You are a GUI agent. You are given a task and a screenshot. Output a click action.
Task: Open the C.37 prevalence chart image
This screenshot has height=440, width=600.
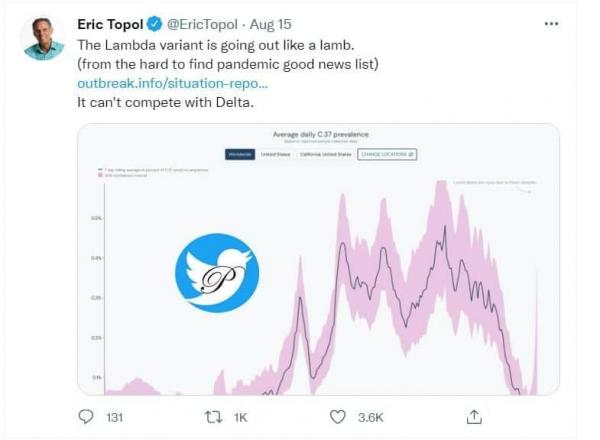click(400, 300)
